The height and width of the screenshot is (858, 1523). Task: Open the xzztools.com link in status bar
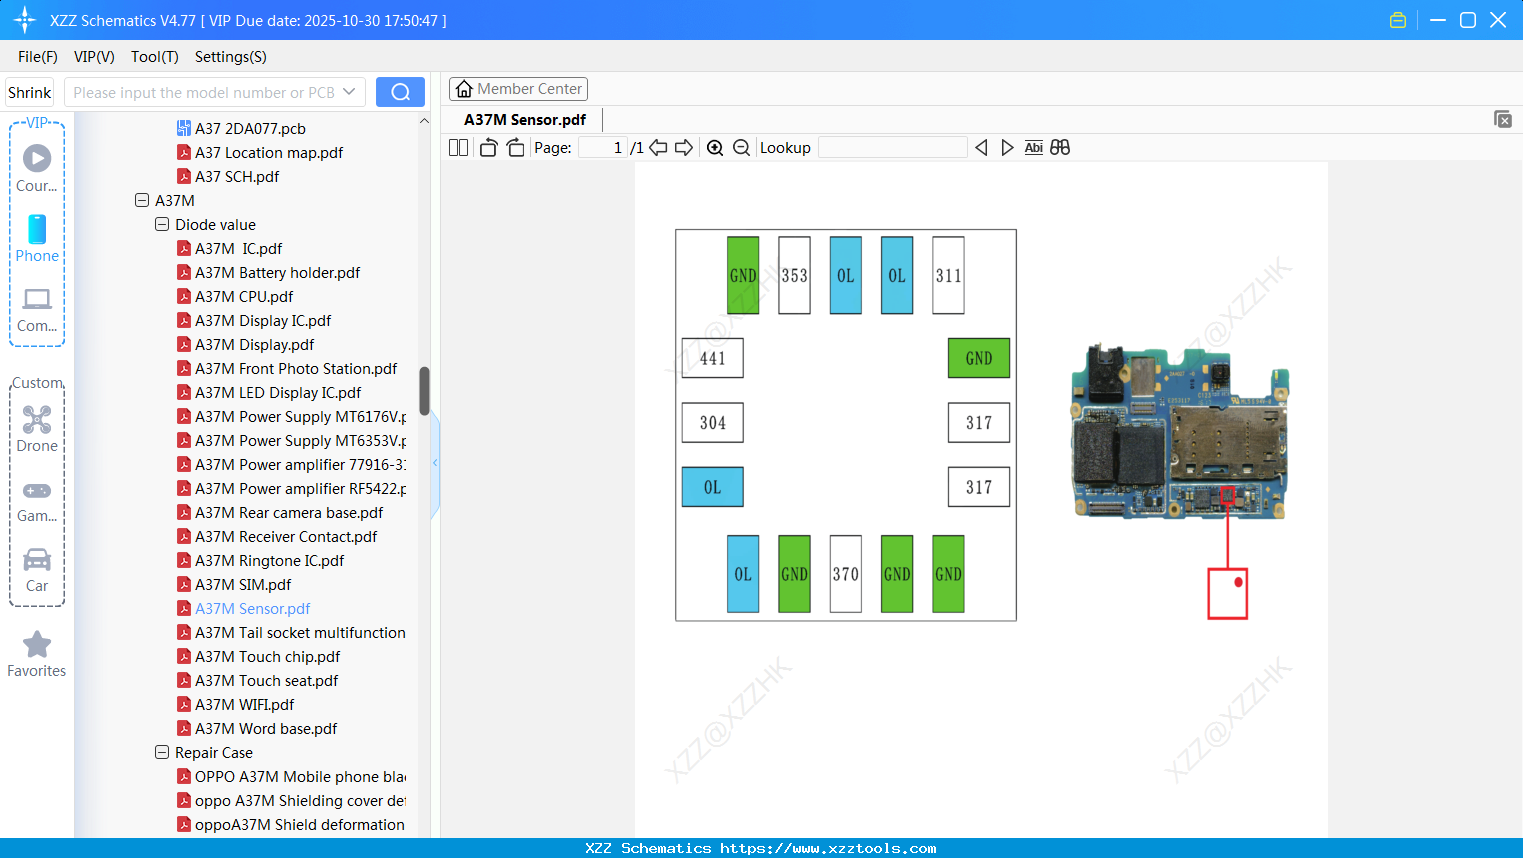click(828, 848)
